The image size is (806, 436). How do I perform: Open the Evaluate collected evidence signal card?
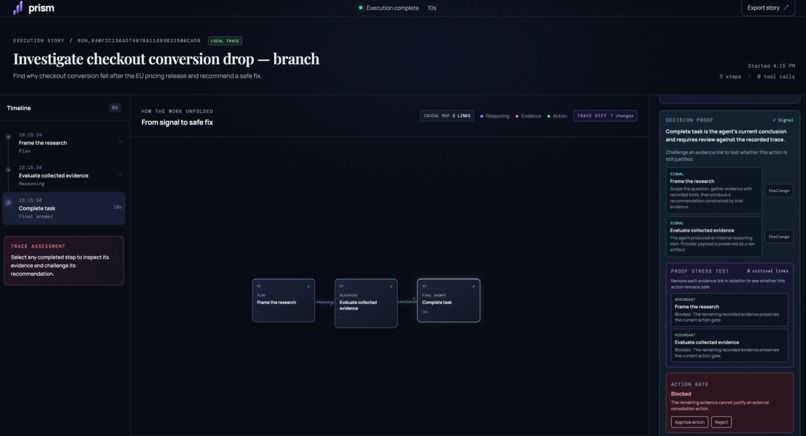(x=713, y=237)
